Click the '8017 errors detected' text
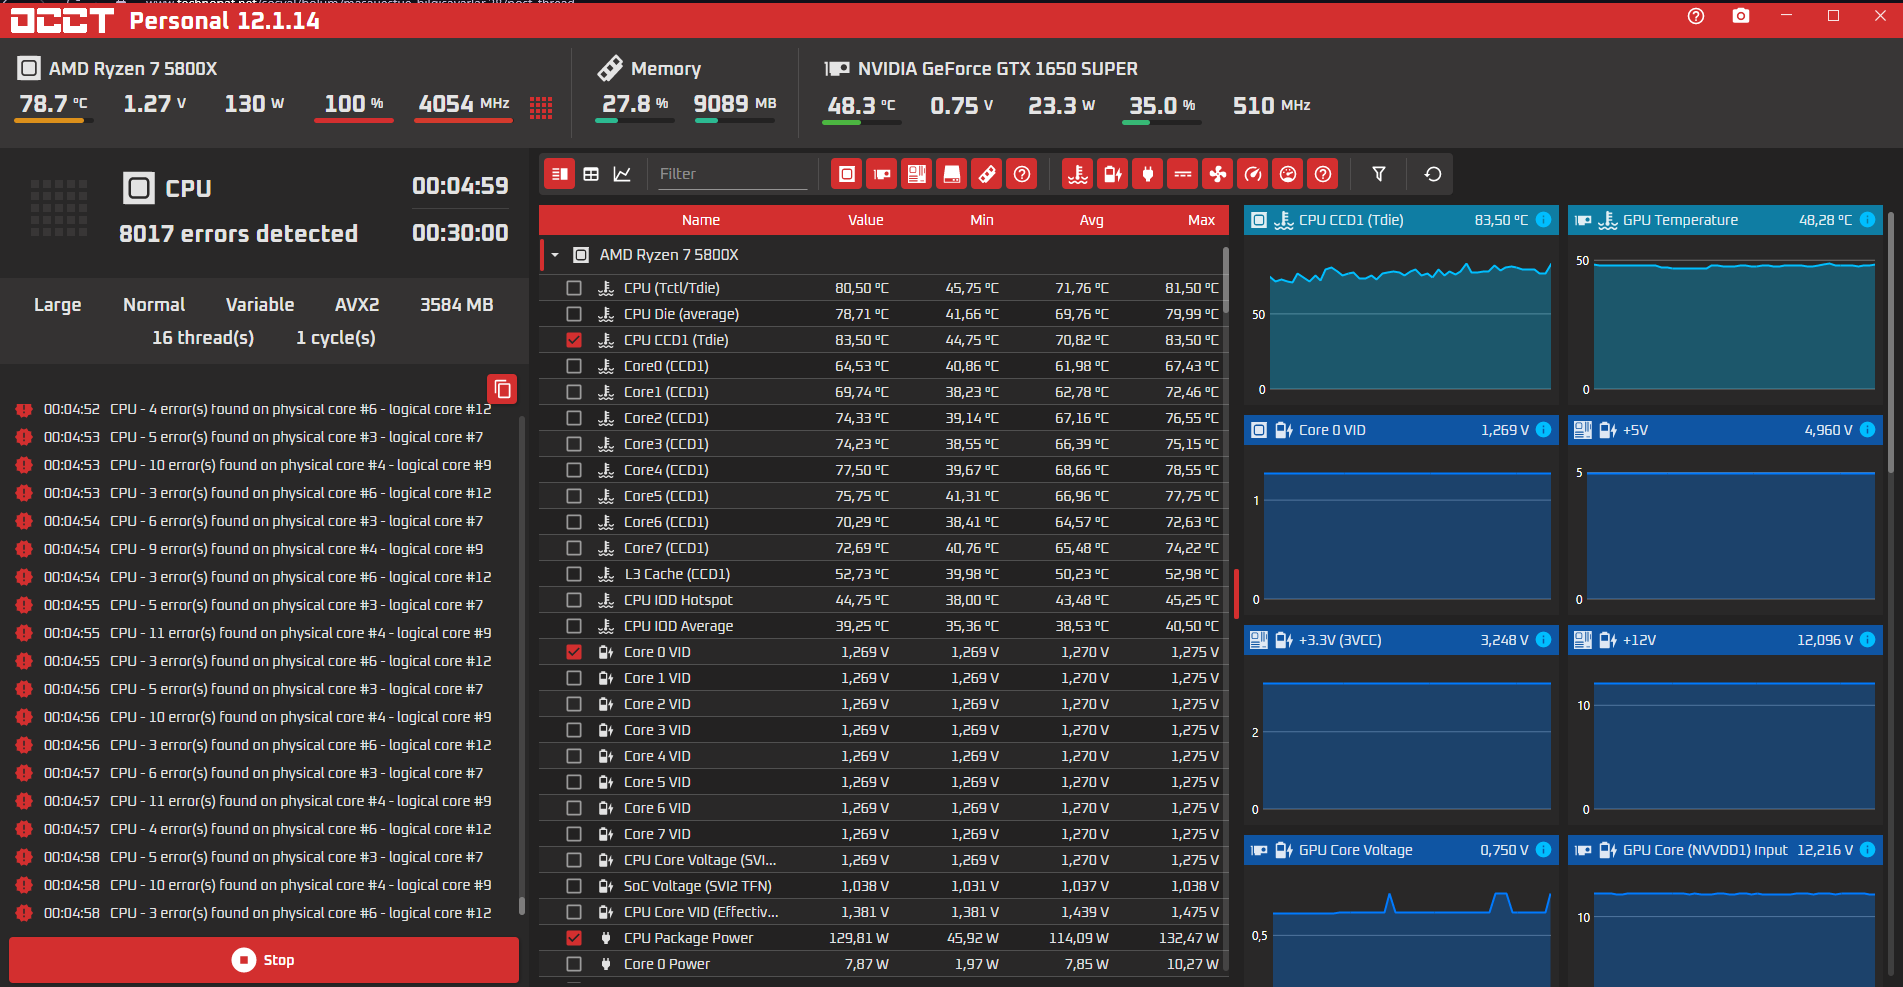This screenshot has width=1903, height=987. 238,234
